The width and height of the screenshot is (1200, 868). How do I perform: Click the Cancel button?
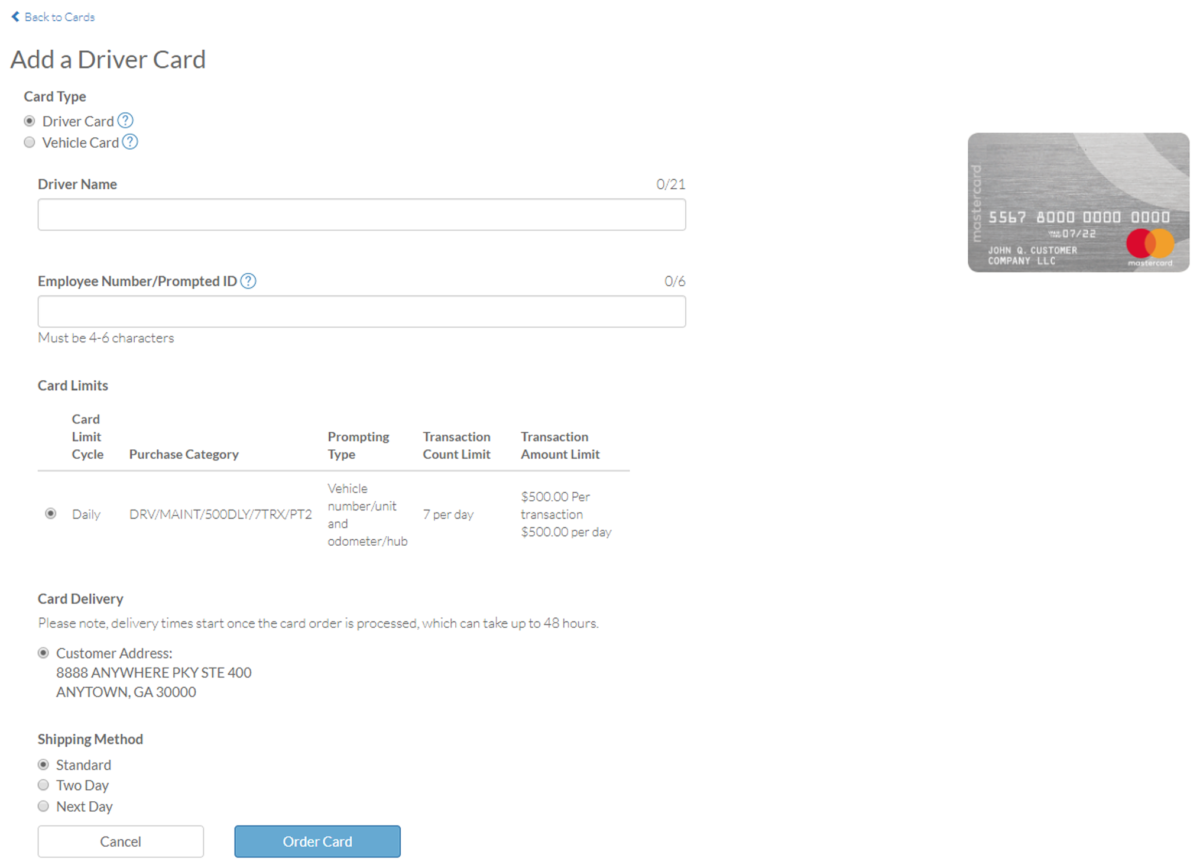120,841
